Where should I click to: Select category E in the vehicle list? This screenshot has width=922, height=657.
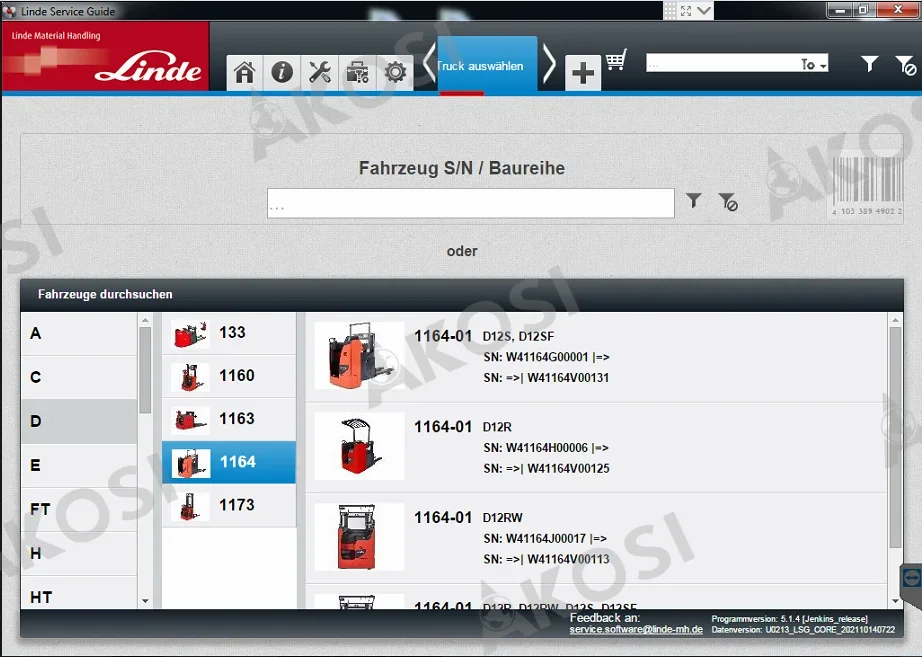[79, 465]
